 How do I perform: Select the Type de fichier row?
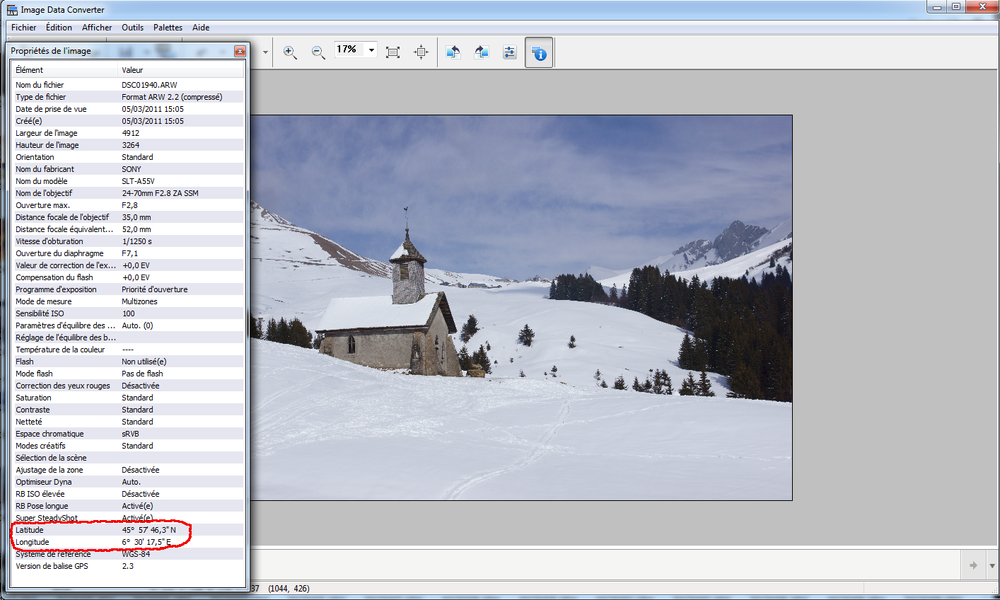pos(128,97)
